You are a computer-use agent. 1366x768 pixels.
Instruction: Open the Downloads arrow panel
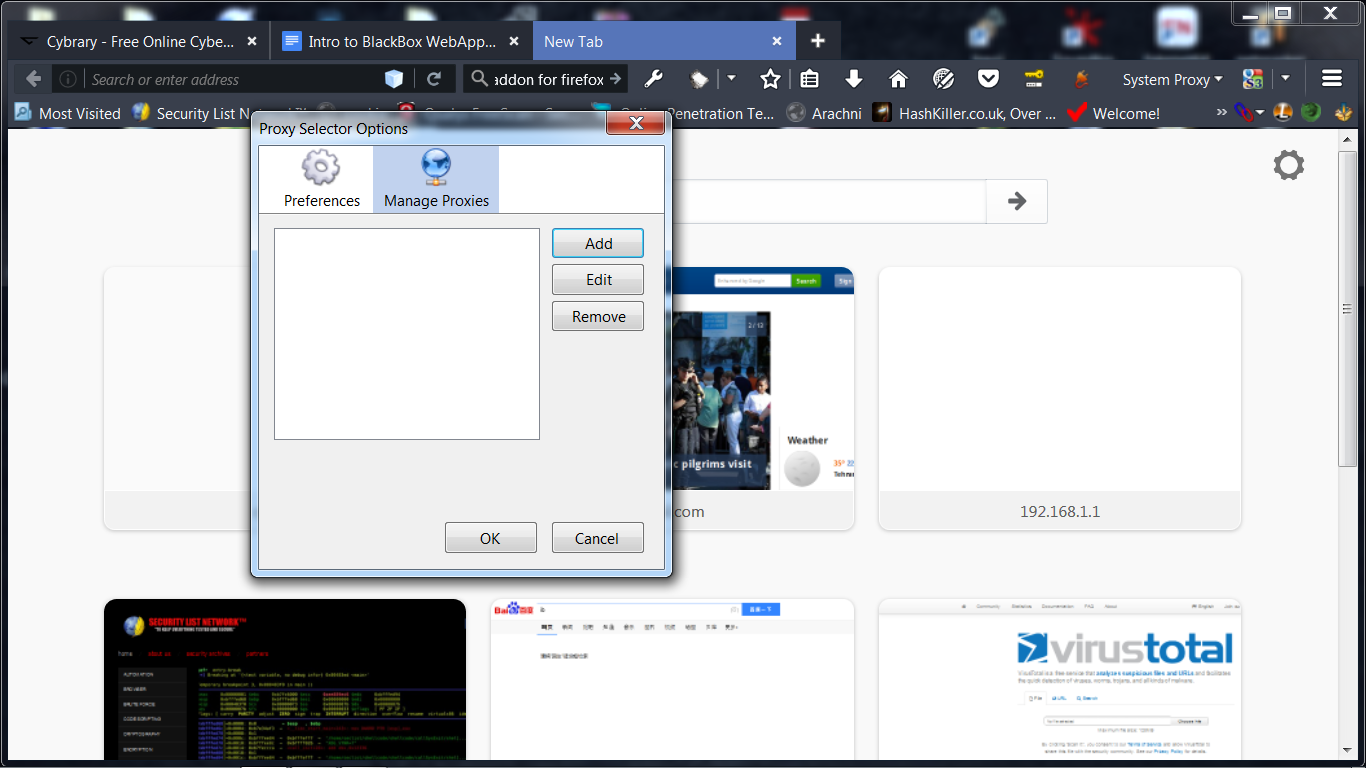pyautogui.click(x=854, y=79)
